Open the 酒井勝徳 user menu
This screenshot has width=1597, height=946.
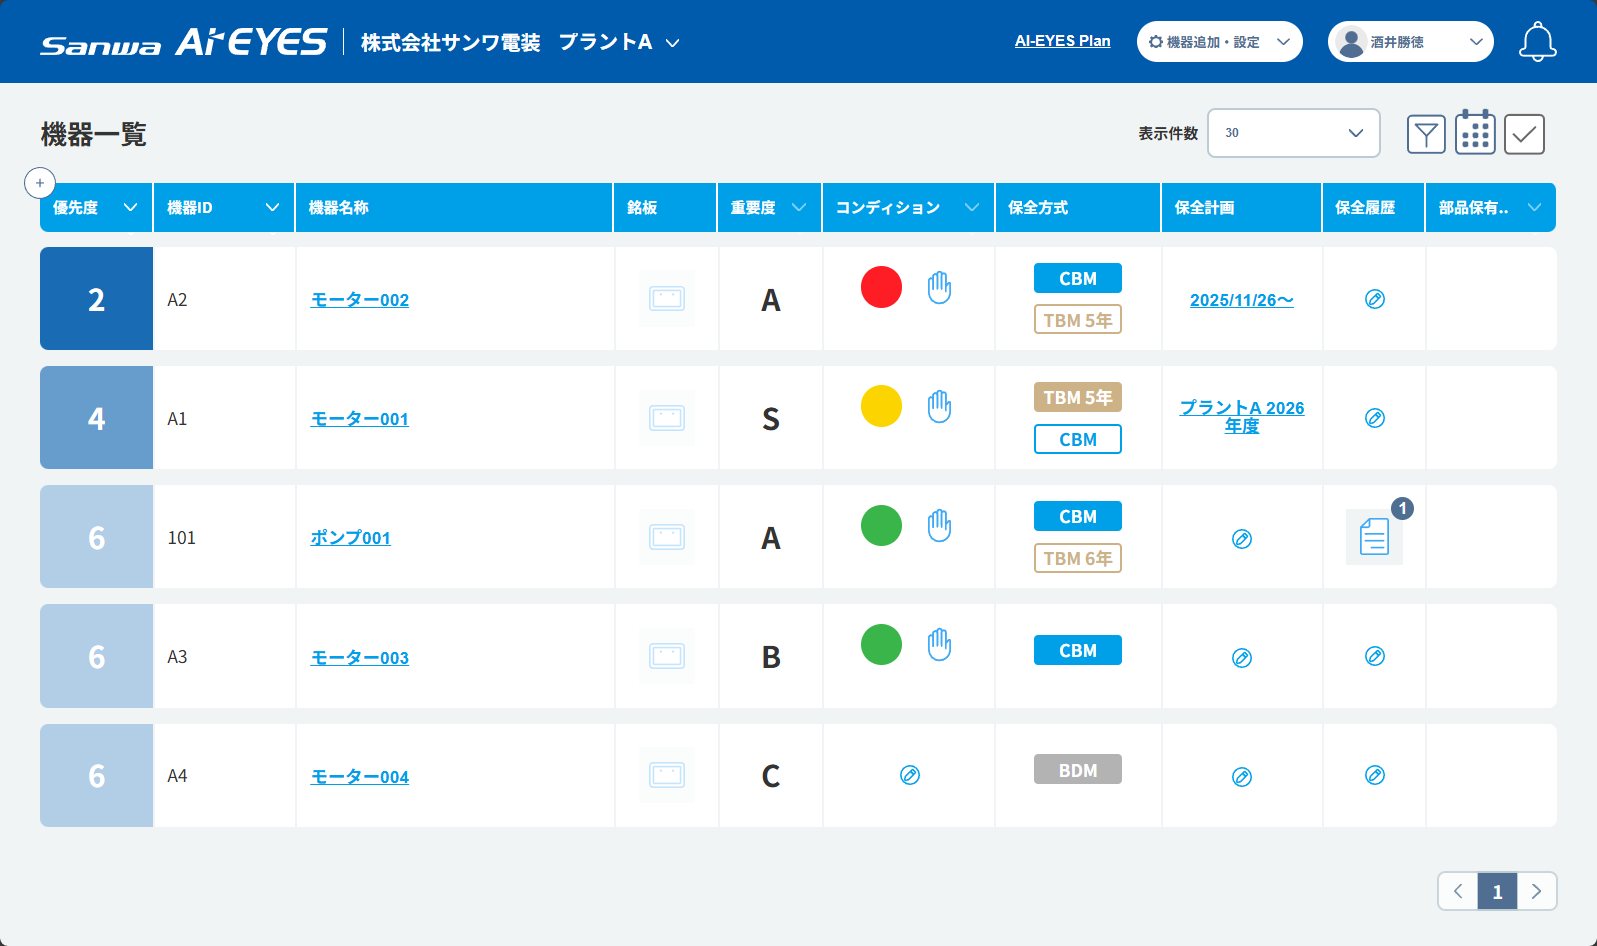pyautogui.click(x=1410, y=42)
